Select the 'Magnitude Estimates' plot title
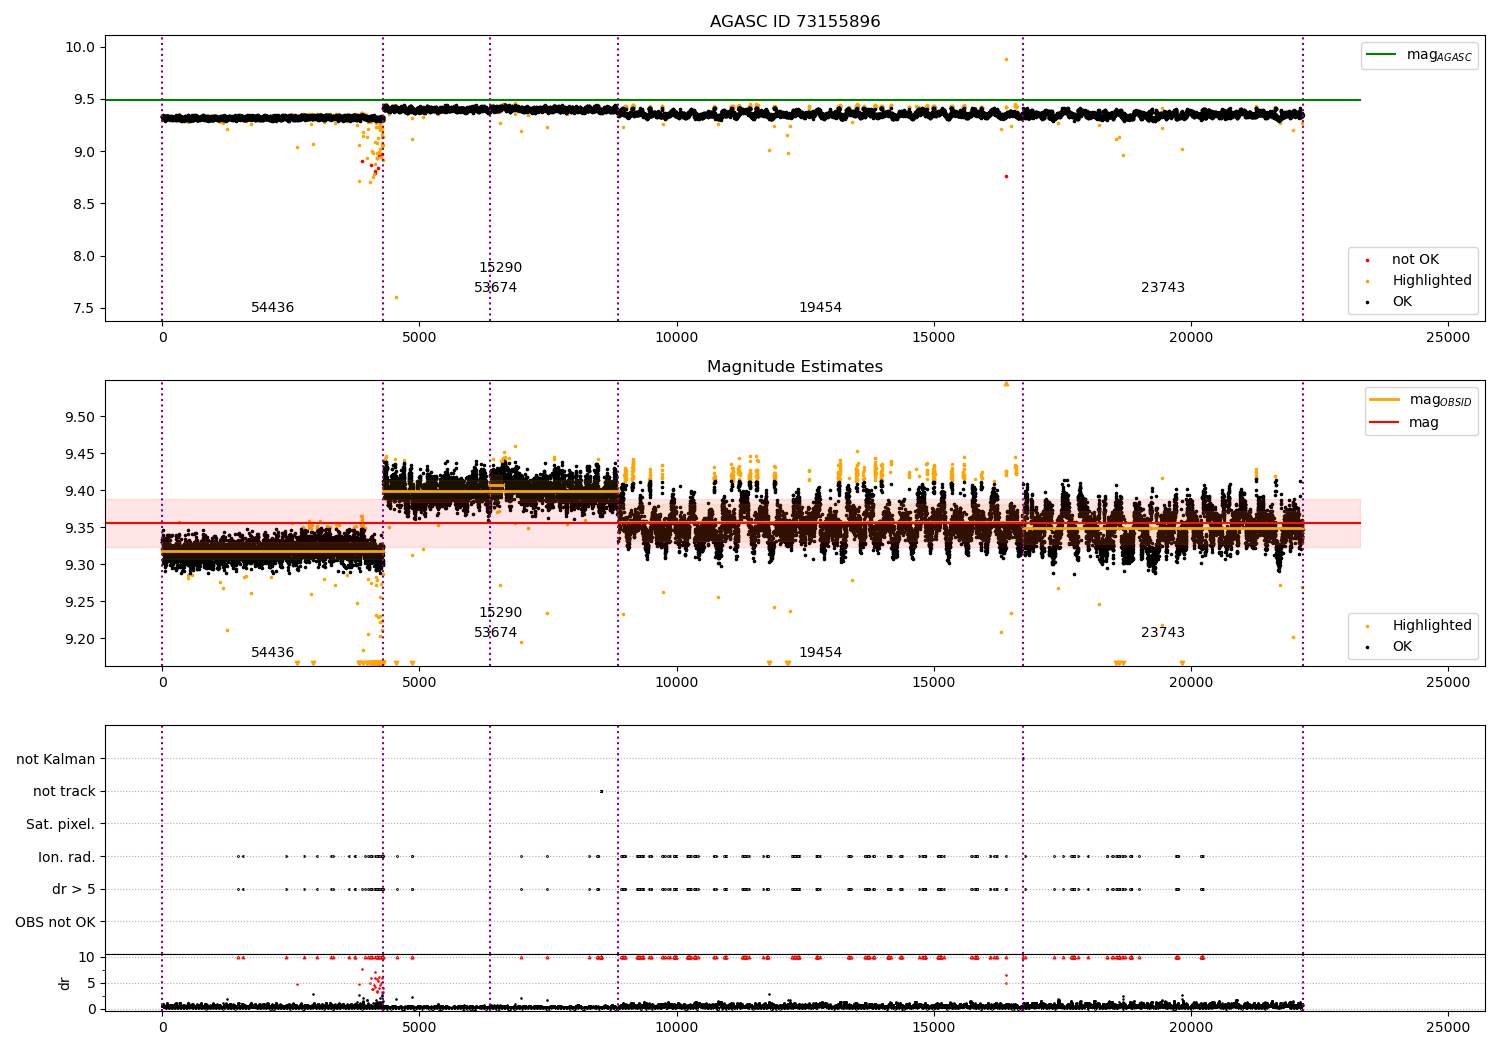1500x1050 pixels. [x=795, y=367]
